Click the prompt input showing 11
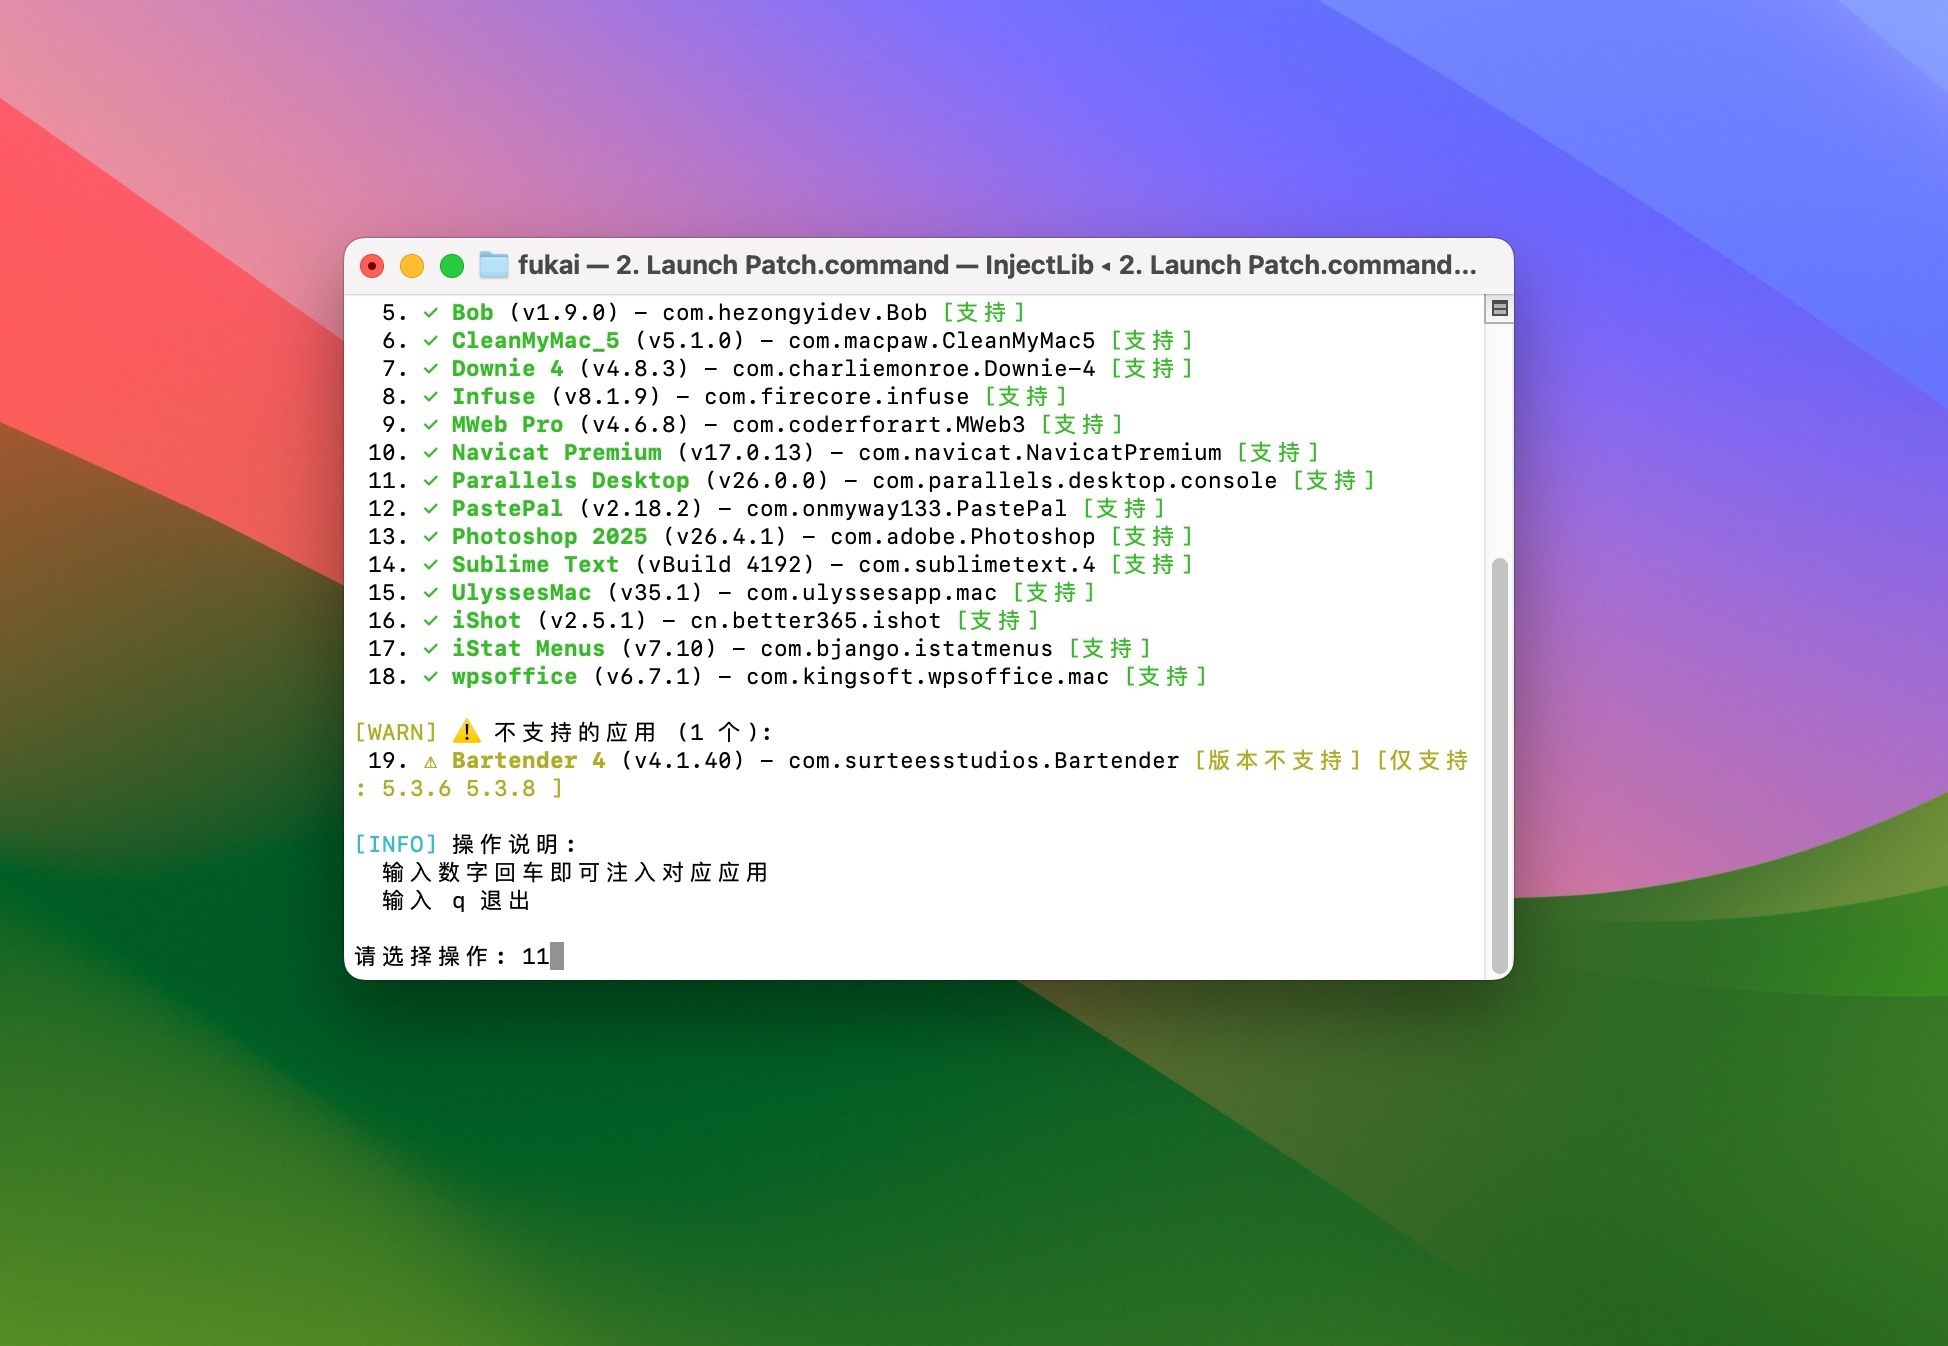 (536, 957)
